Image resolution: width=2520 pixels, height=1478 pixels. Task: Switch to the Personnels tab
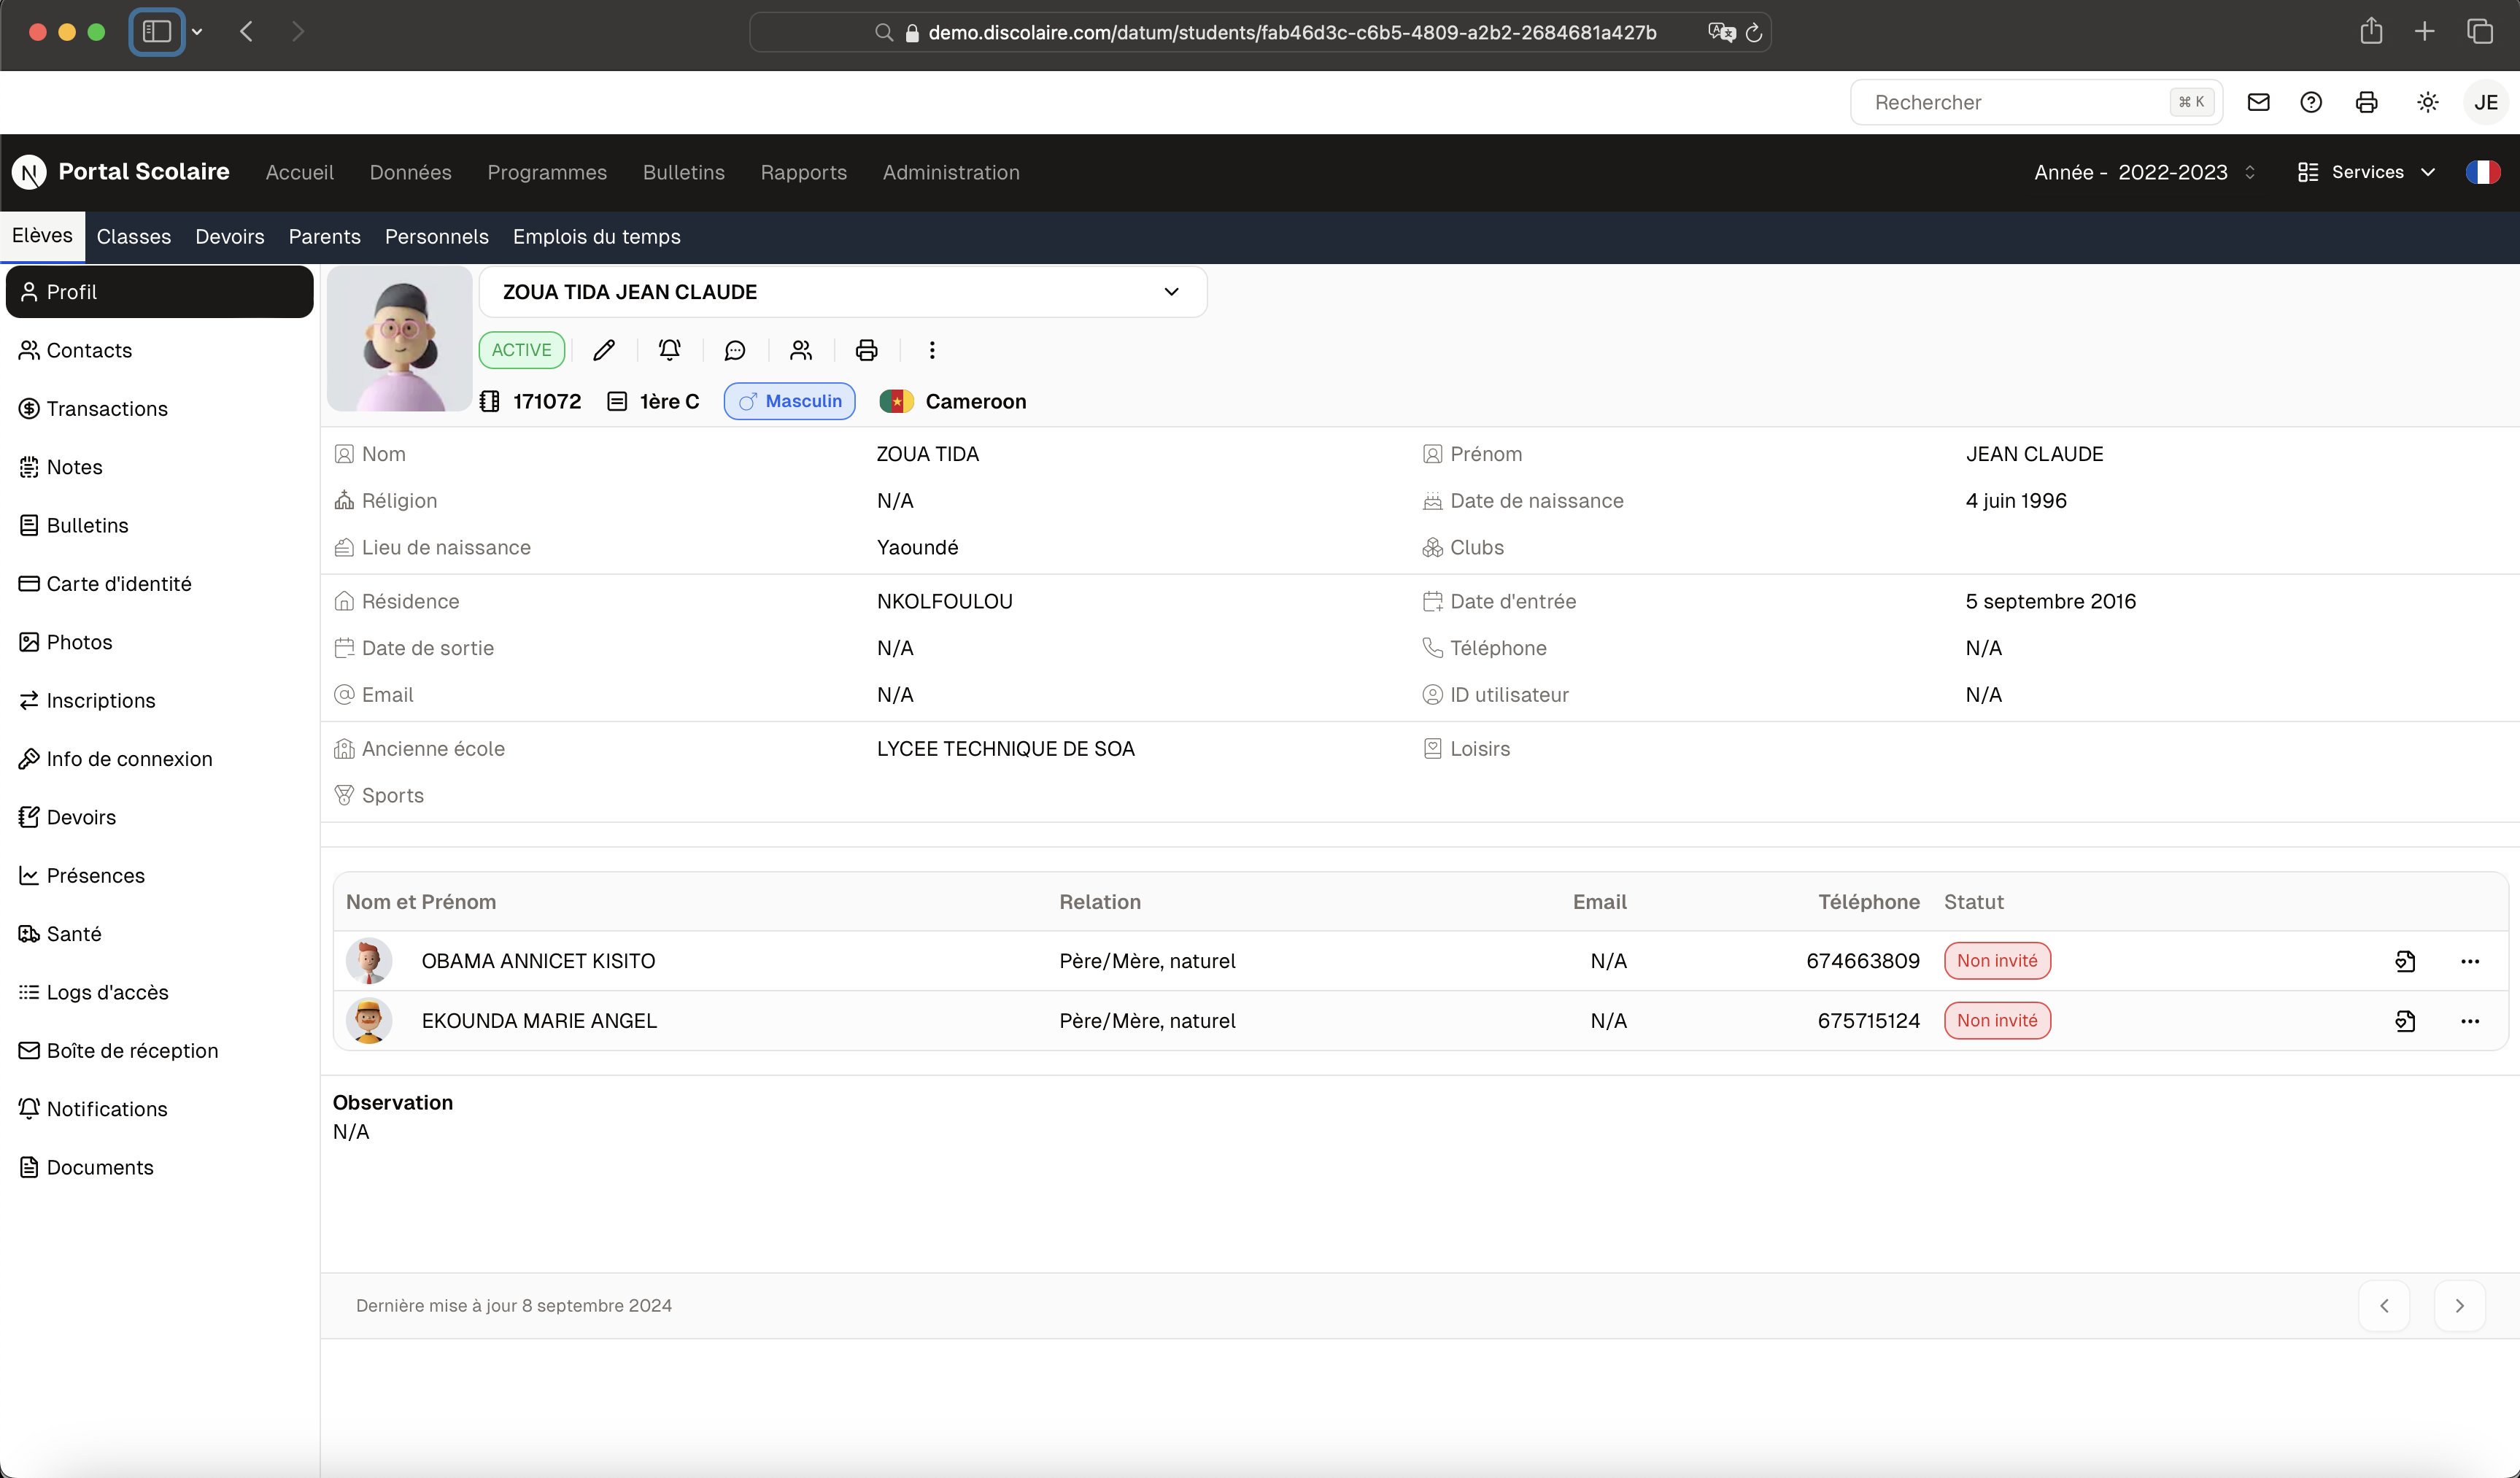436,237
